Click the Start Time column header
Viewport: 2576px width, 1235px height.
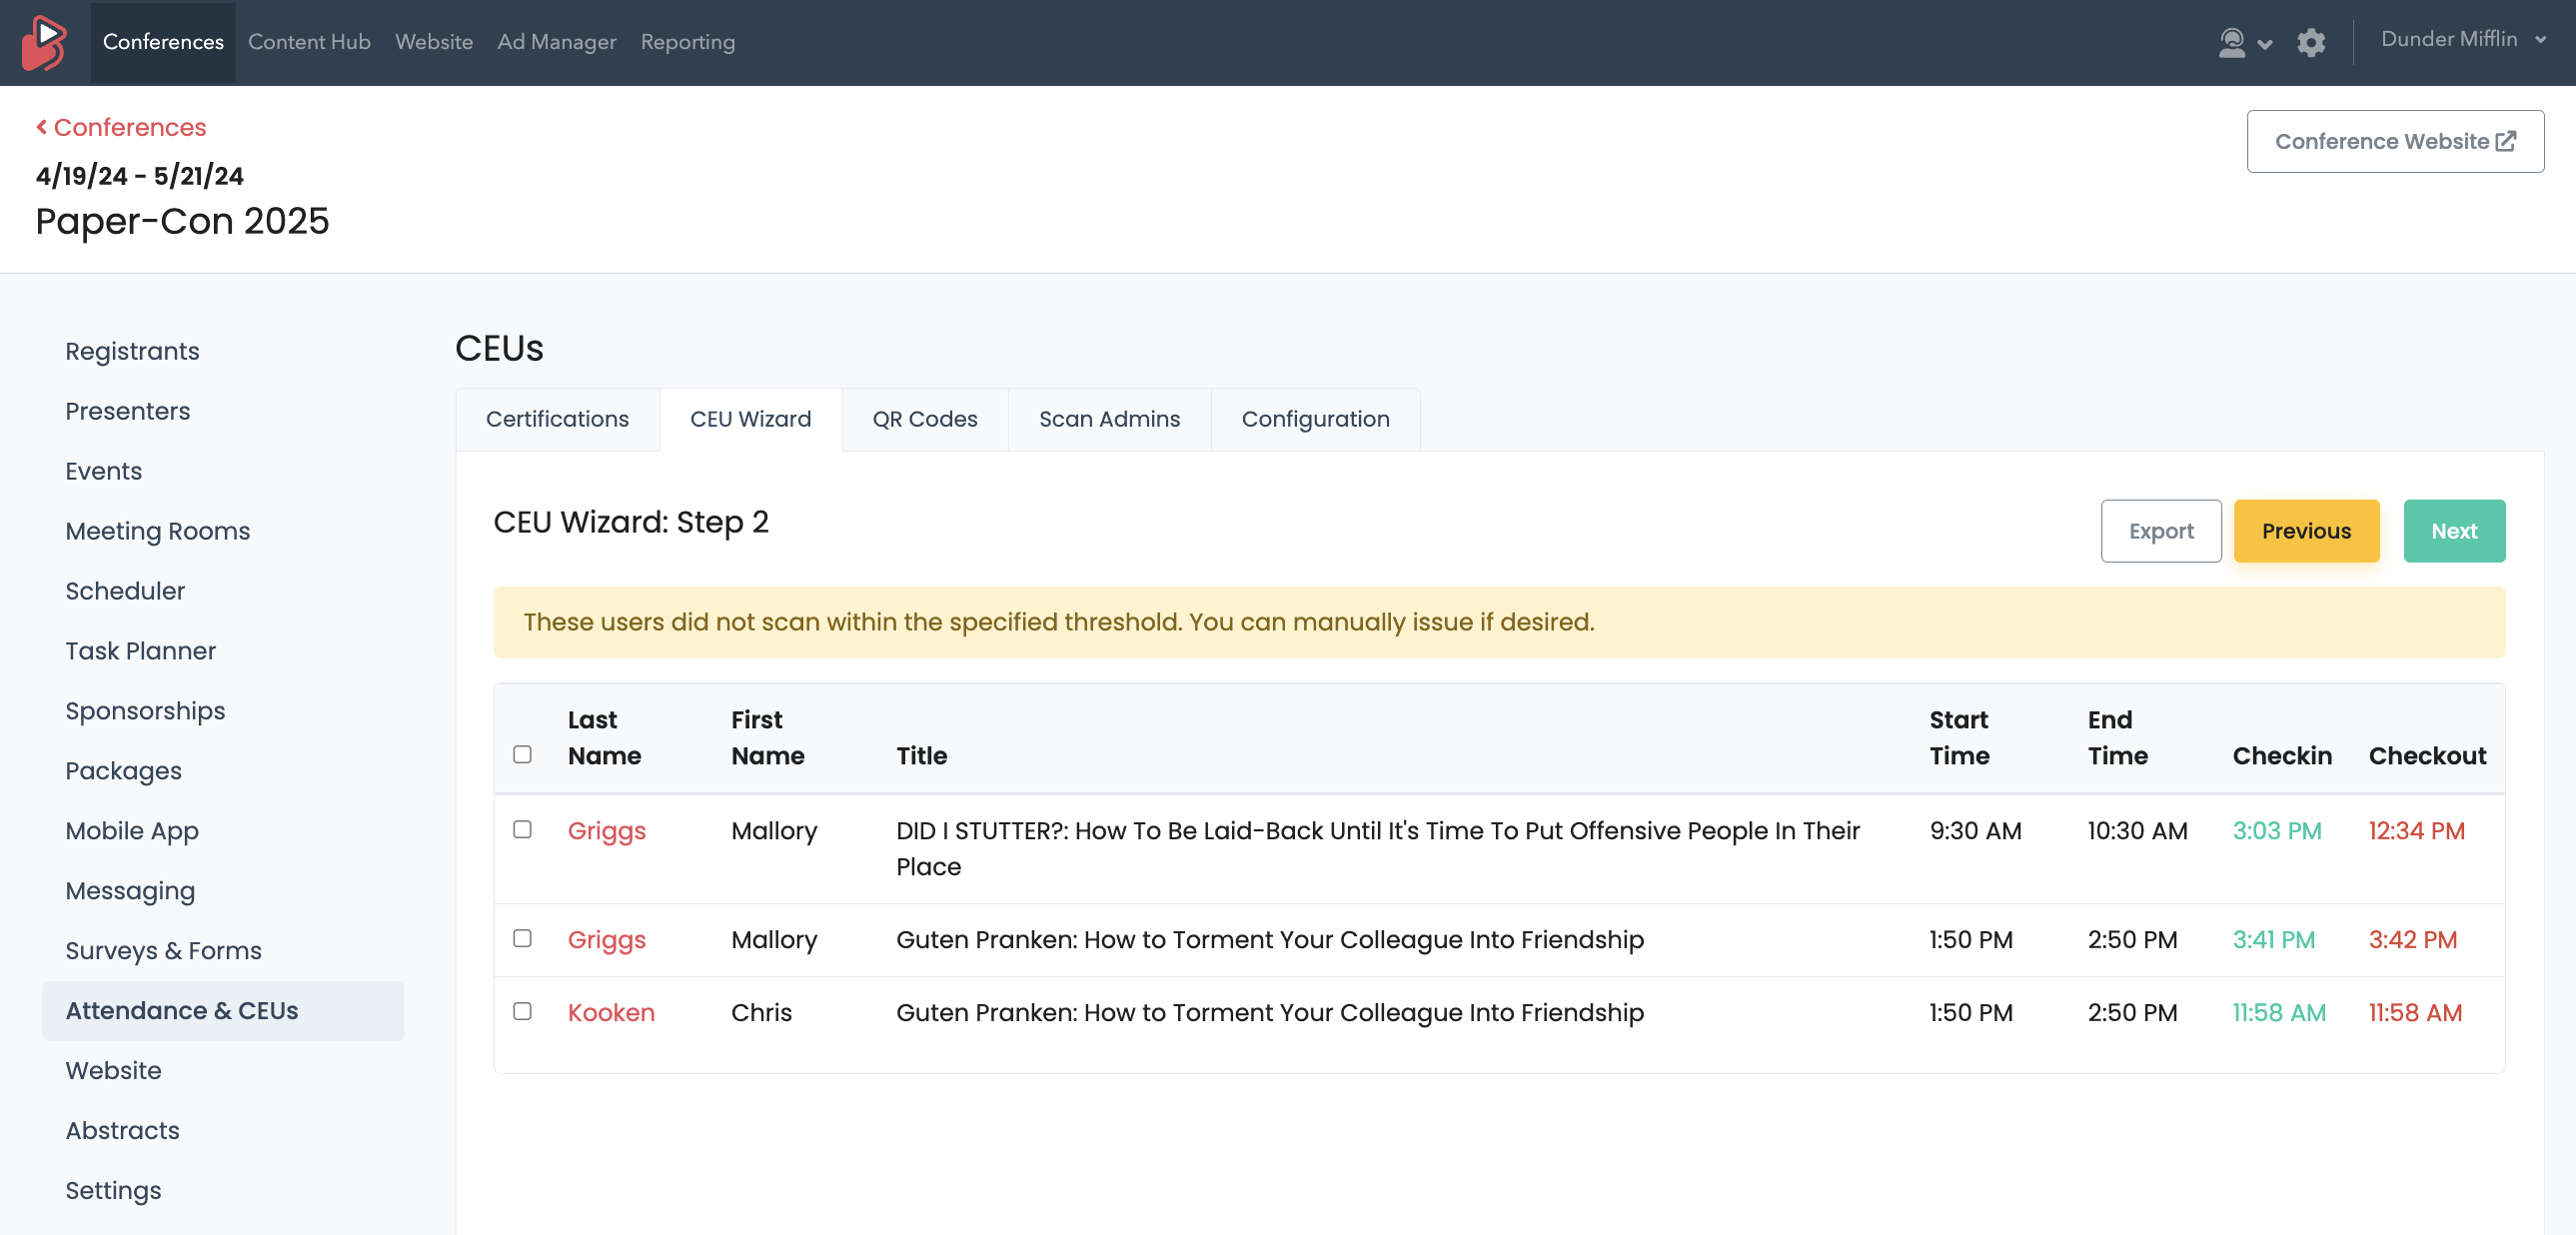tap(1958, 738)
